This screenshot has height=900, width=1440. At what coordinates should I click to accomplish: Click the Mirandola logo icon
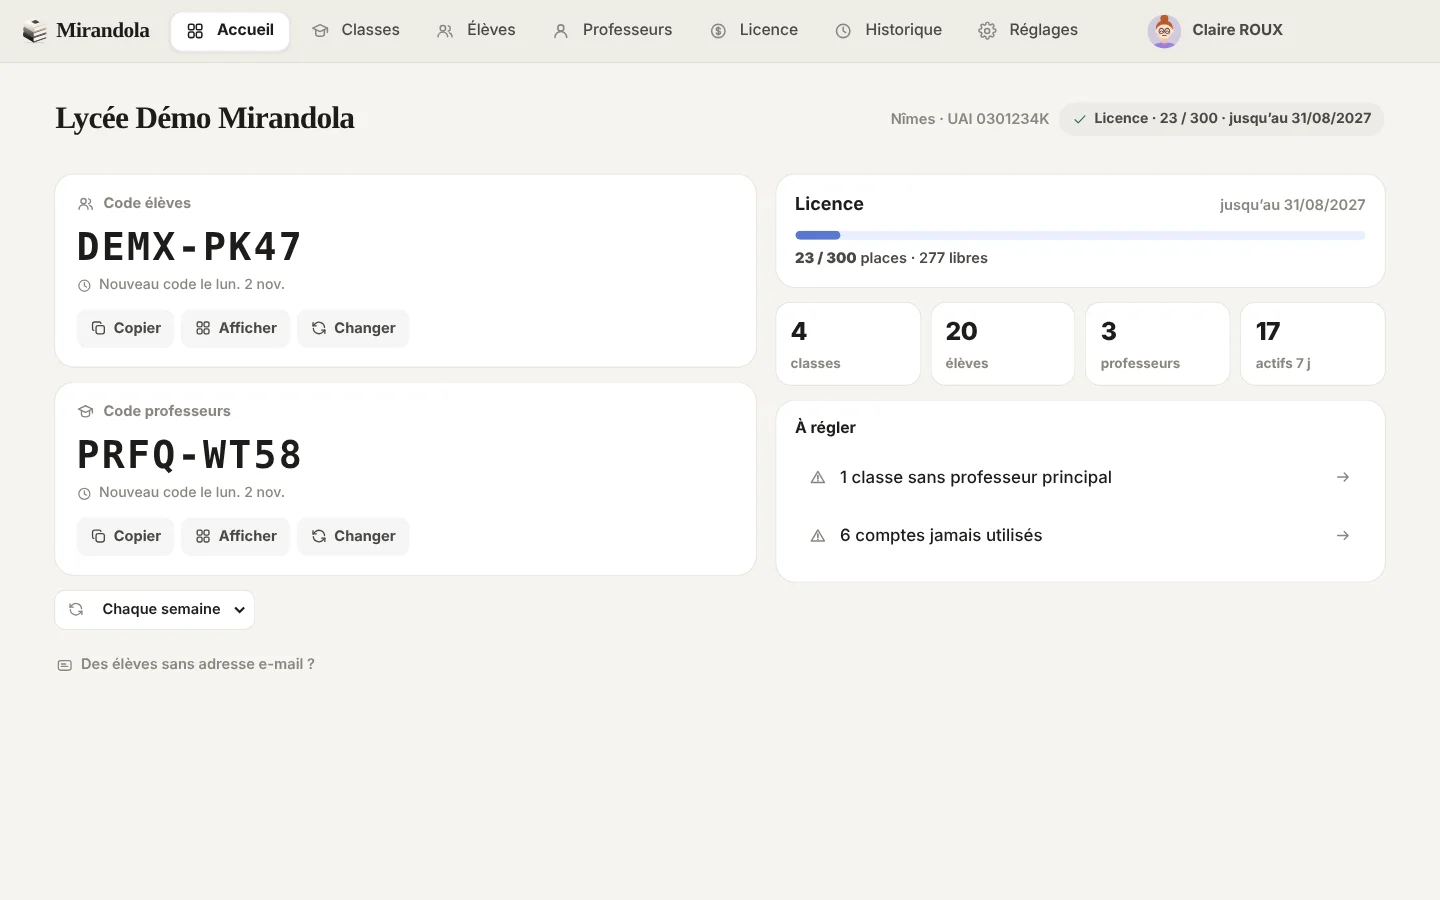[x=35, y=31]
